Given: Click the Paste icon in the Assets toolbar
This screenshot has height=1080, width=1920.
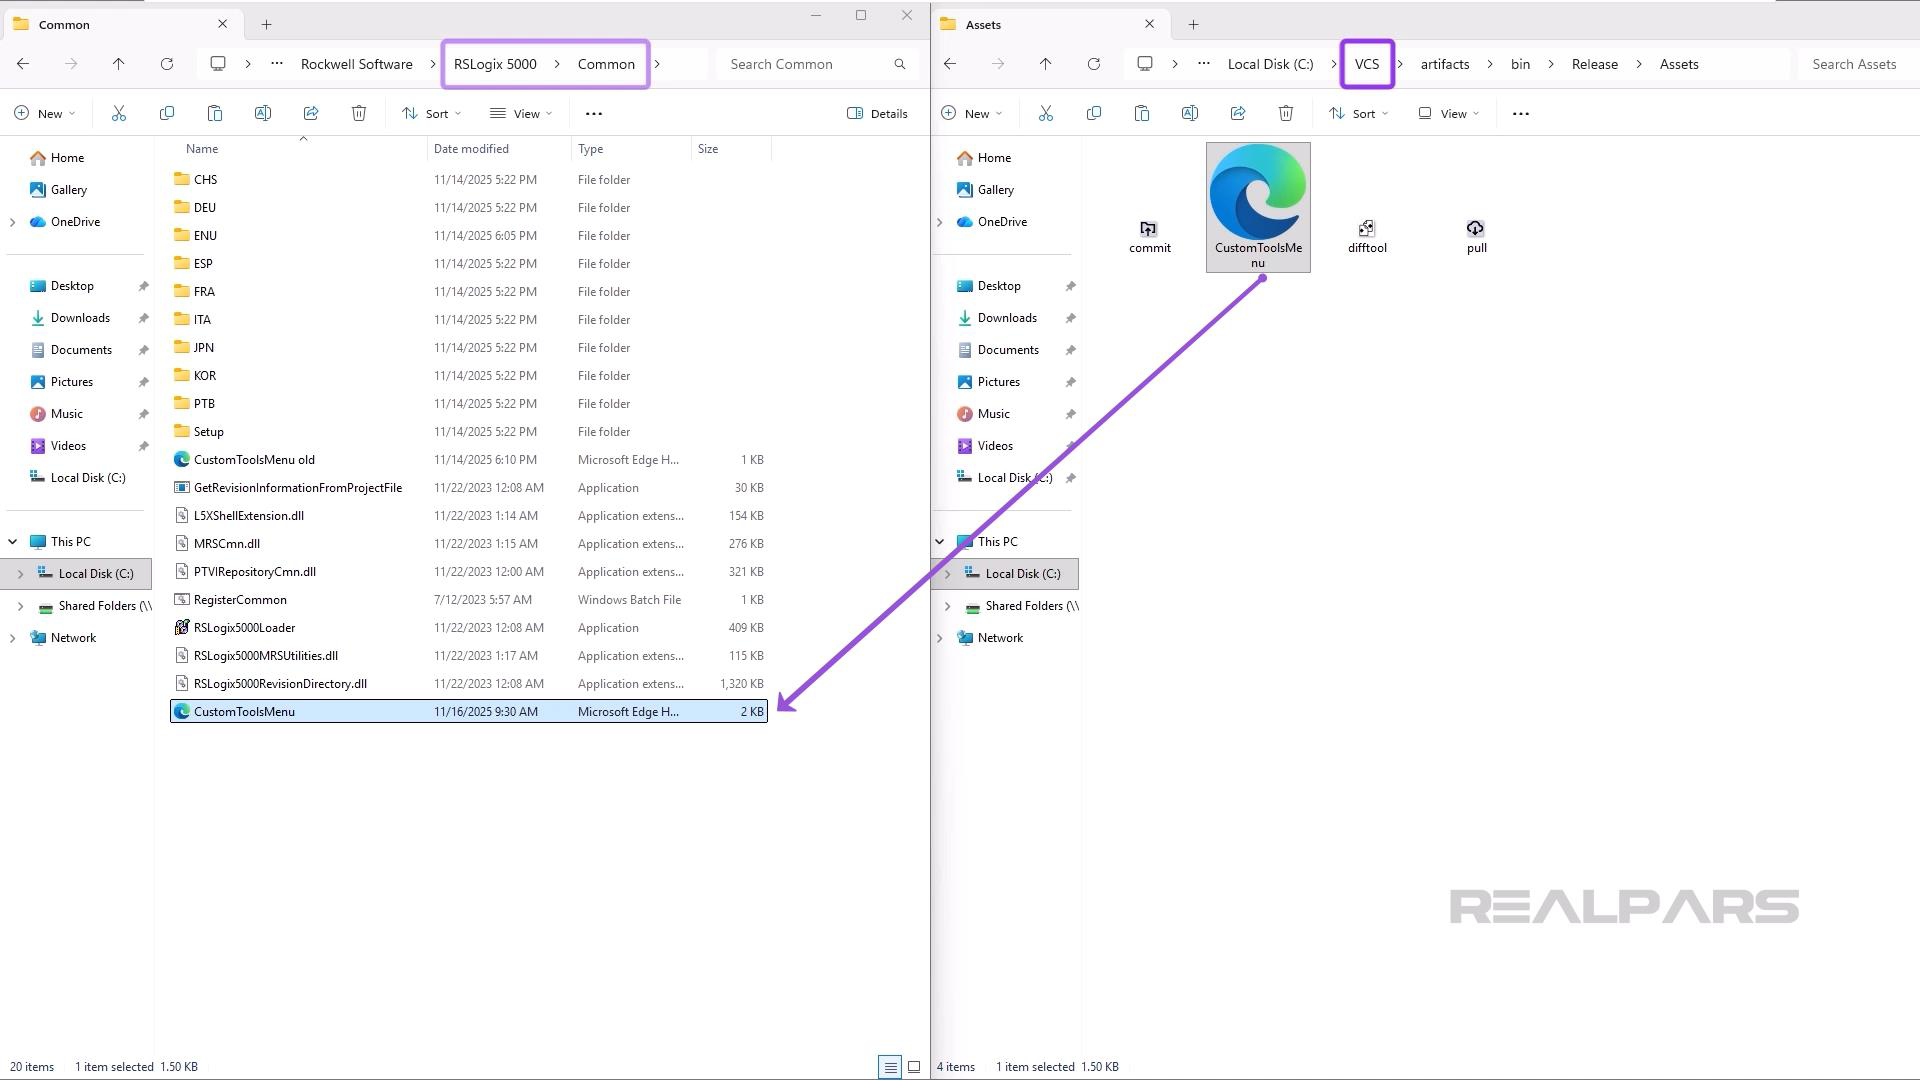Looking at the screenshot, I should tap(1142, 113).
